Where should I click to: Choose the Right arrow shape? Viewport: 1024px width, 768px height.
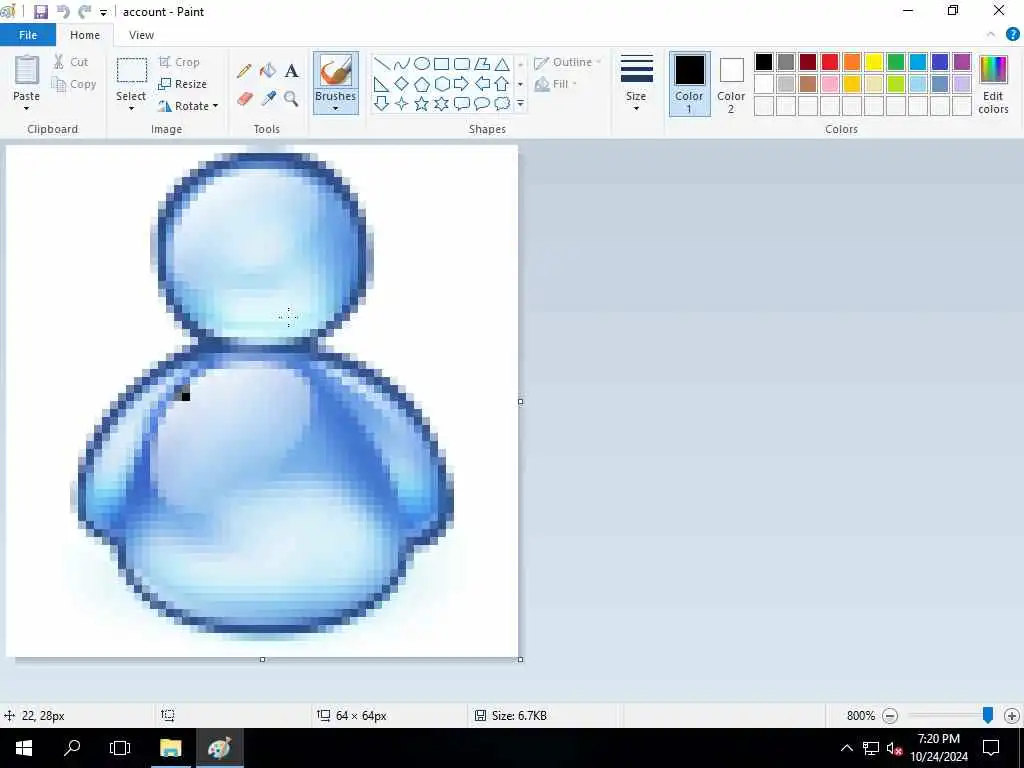[x=462, y=84]
